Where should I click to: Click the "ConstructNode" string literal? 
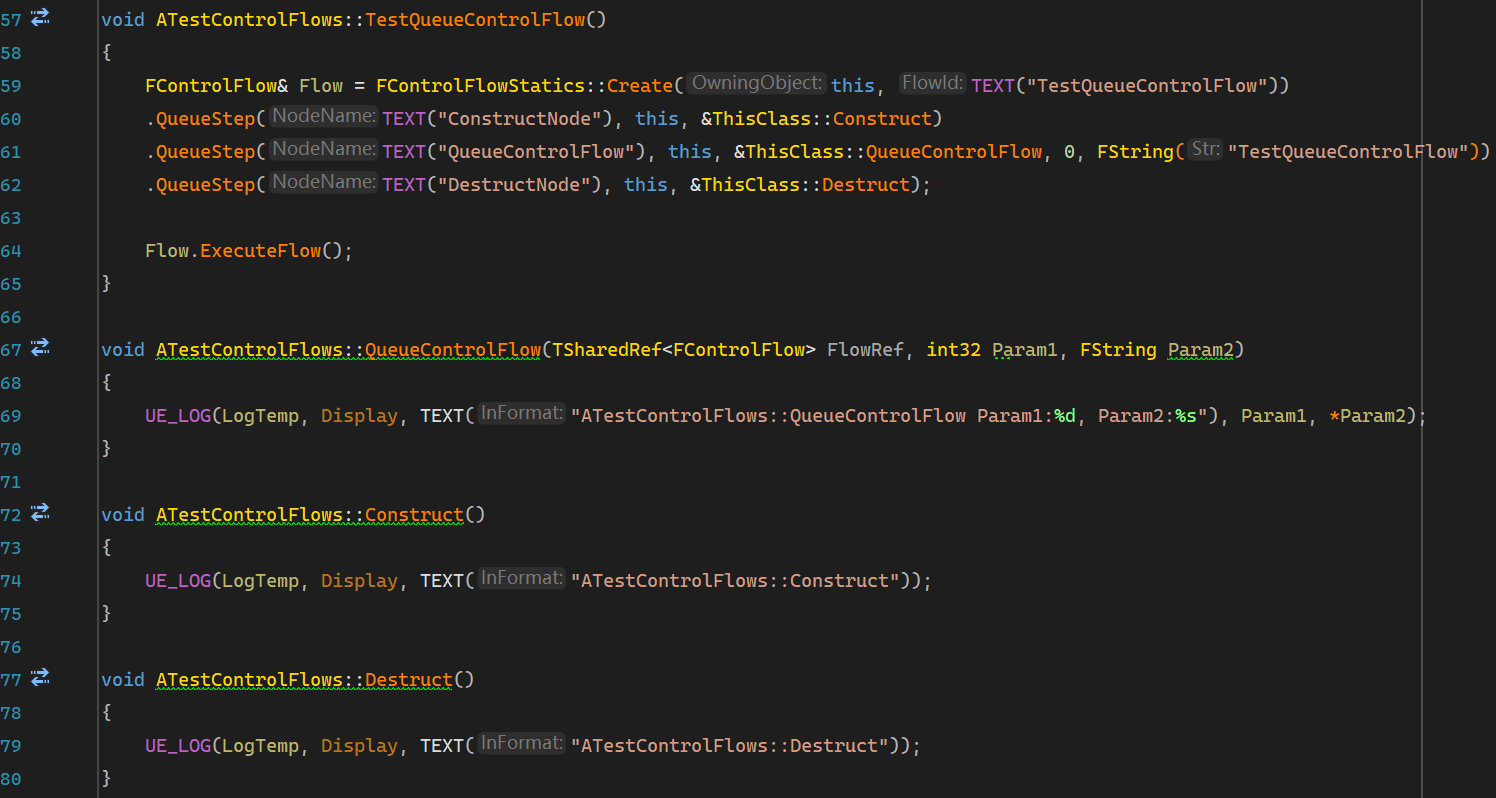pyautogui.click(x=520, y=118)
